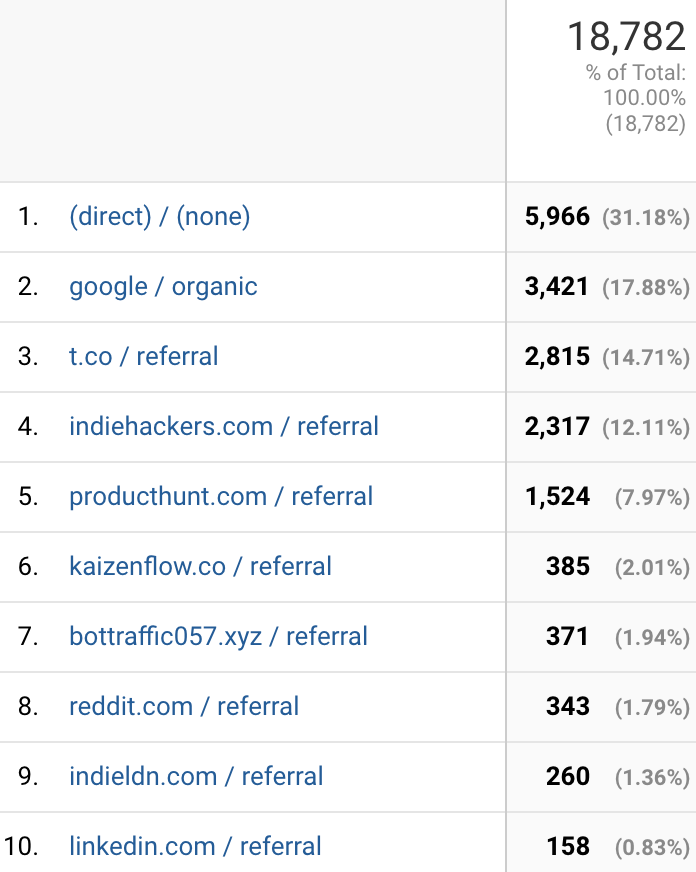Click the 158 value for linkedin.com

coord(568,846)
